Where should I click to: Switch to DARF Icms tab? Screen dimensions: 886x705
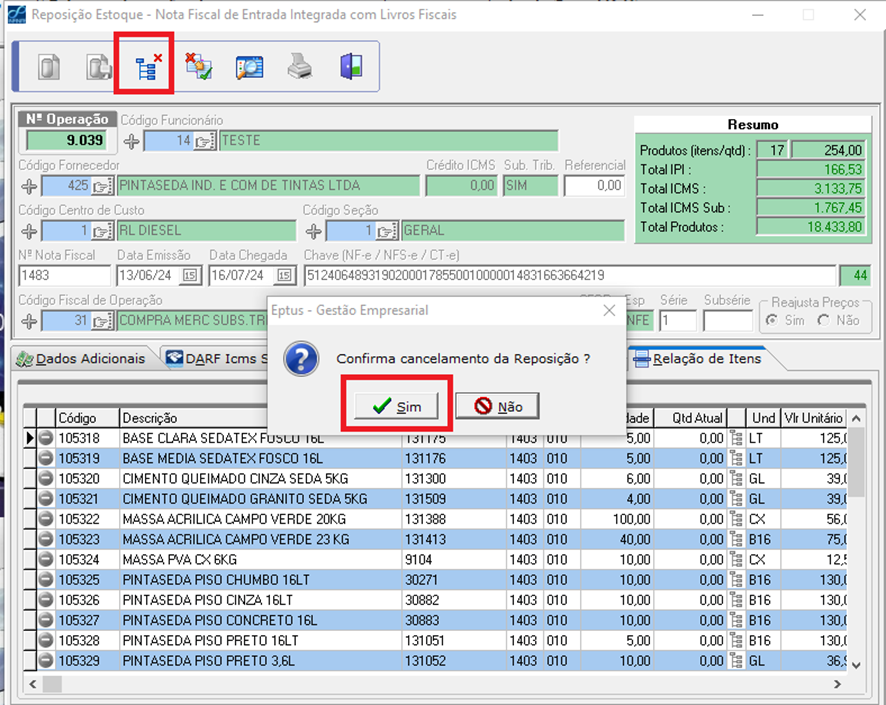216,359
